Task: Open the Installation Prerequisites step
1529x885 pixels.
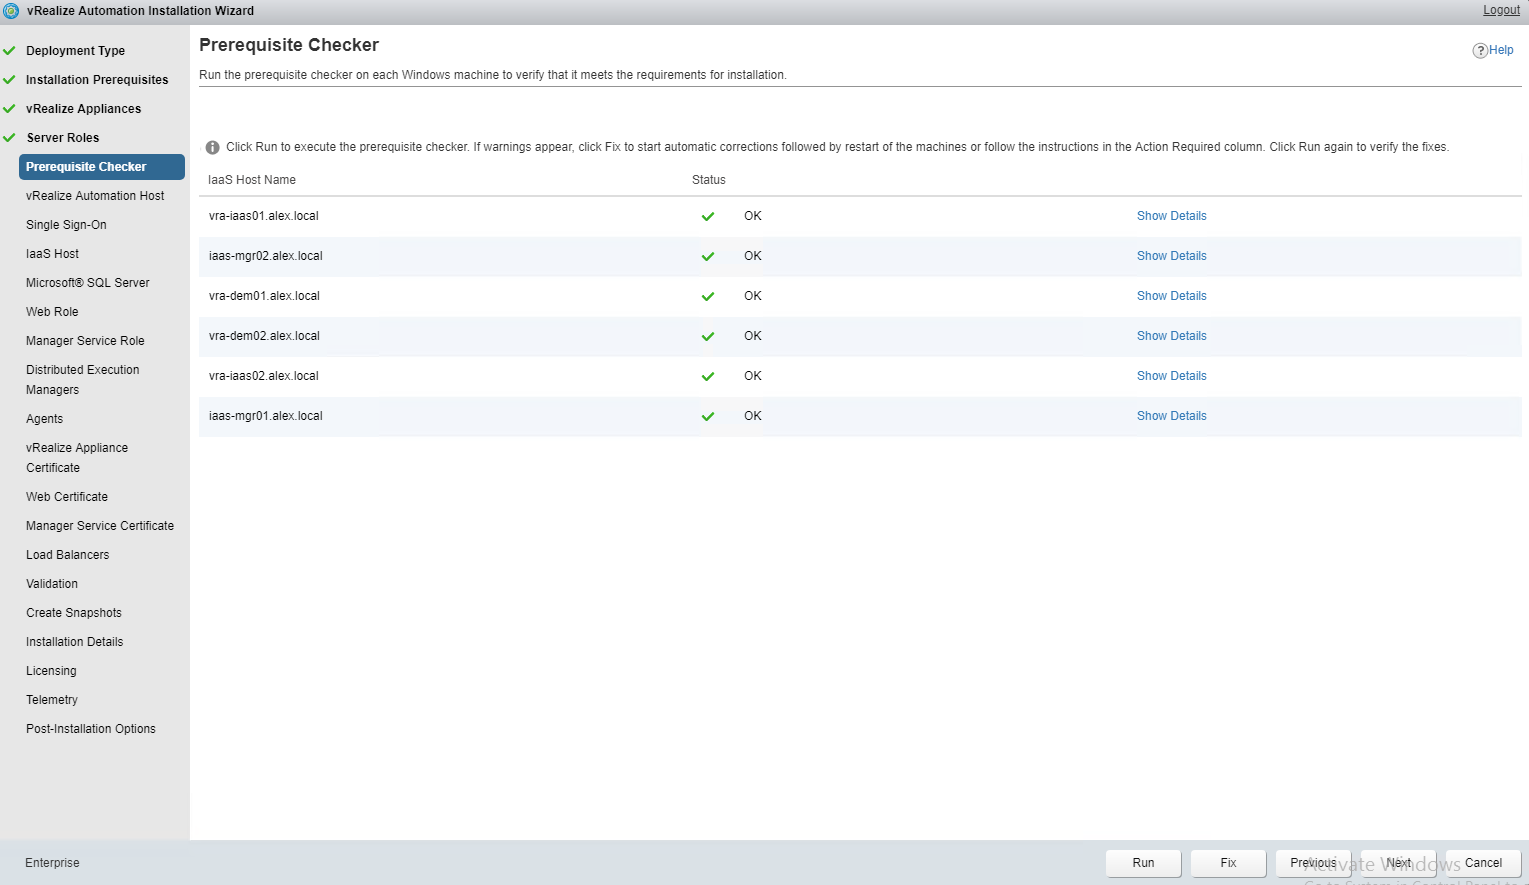Action: tap(97, 80)
